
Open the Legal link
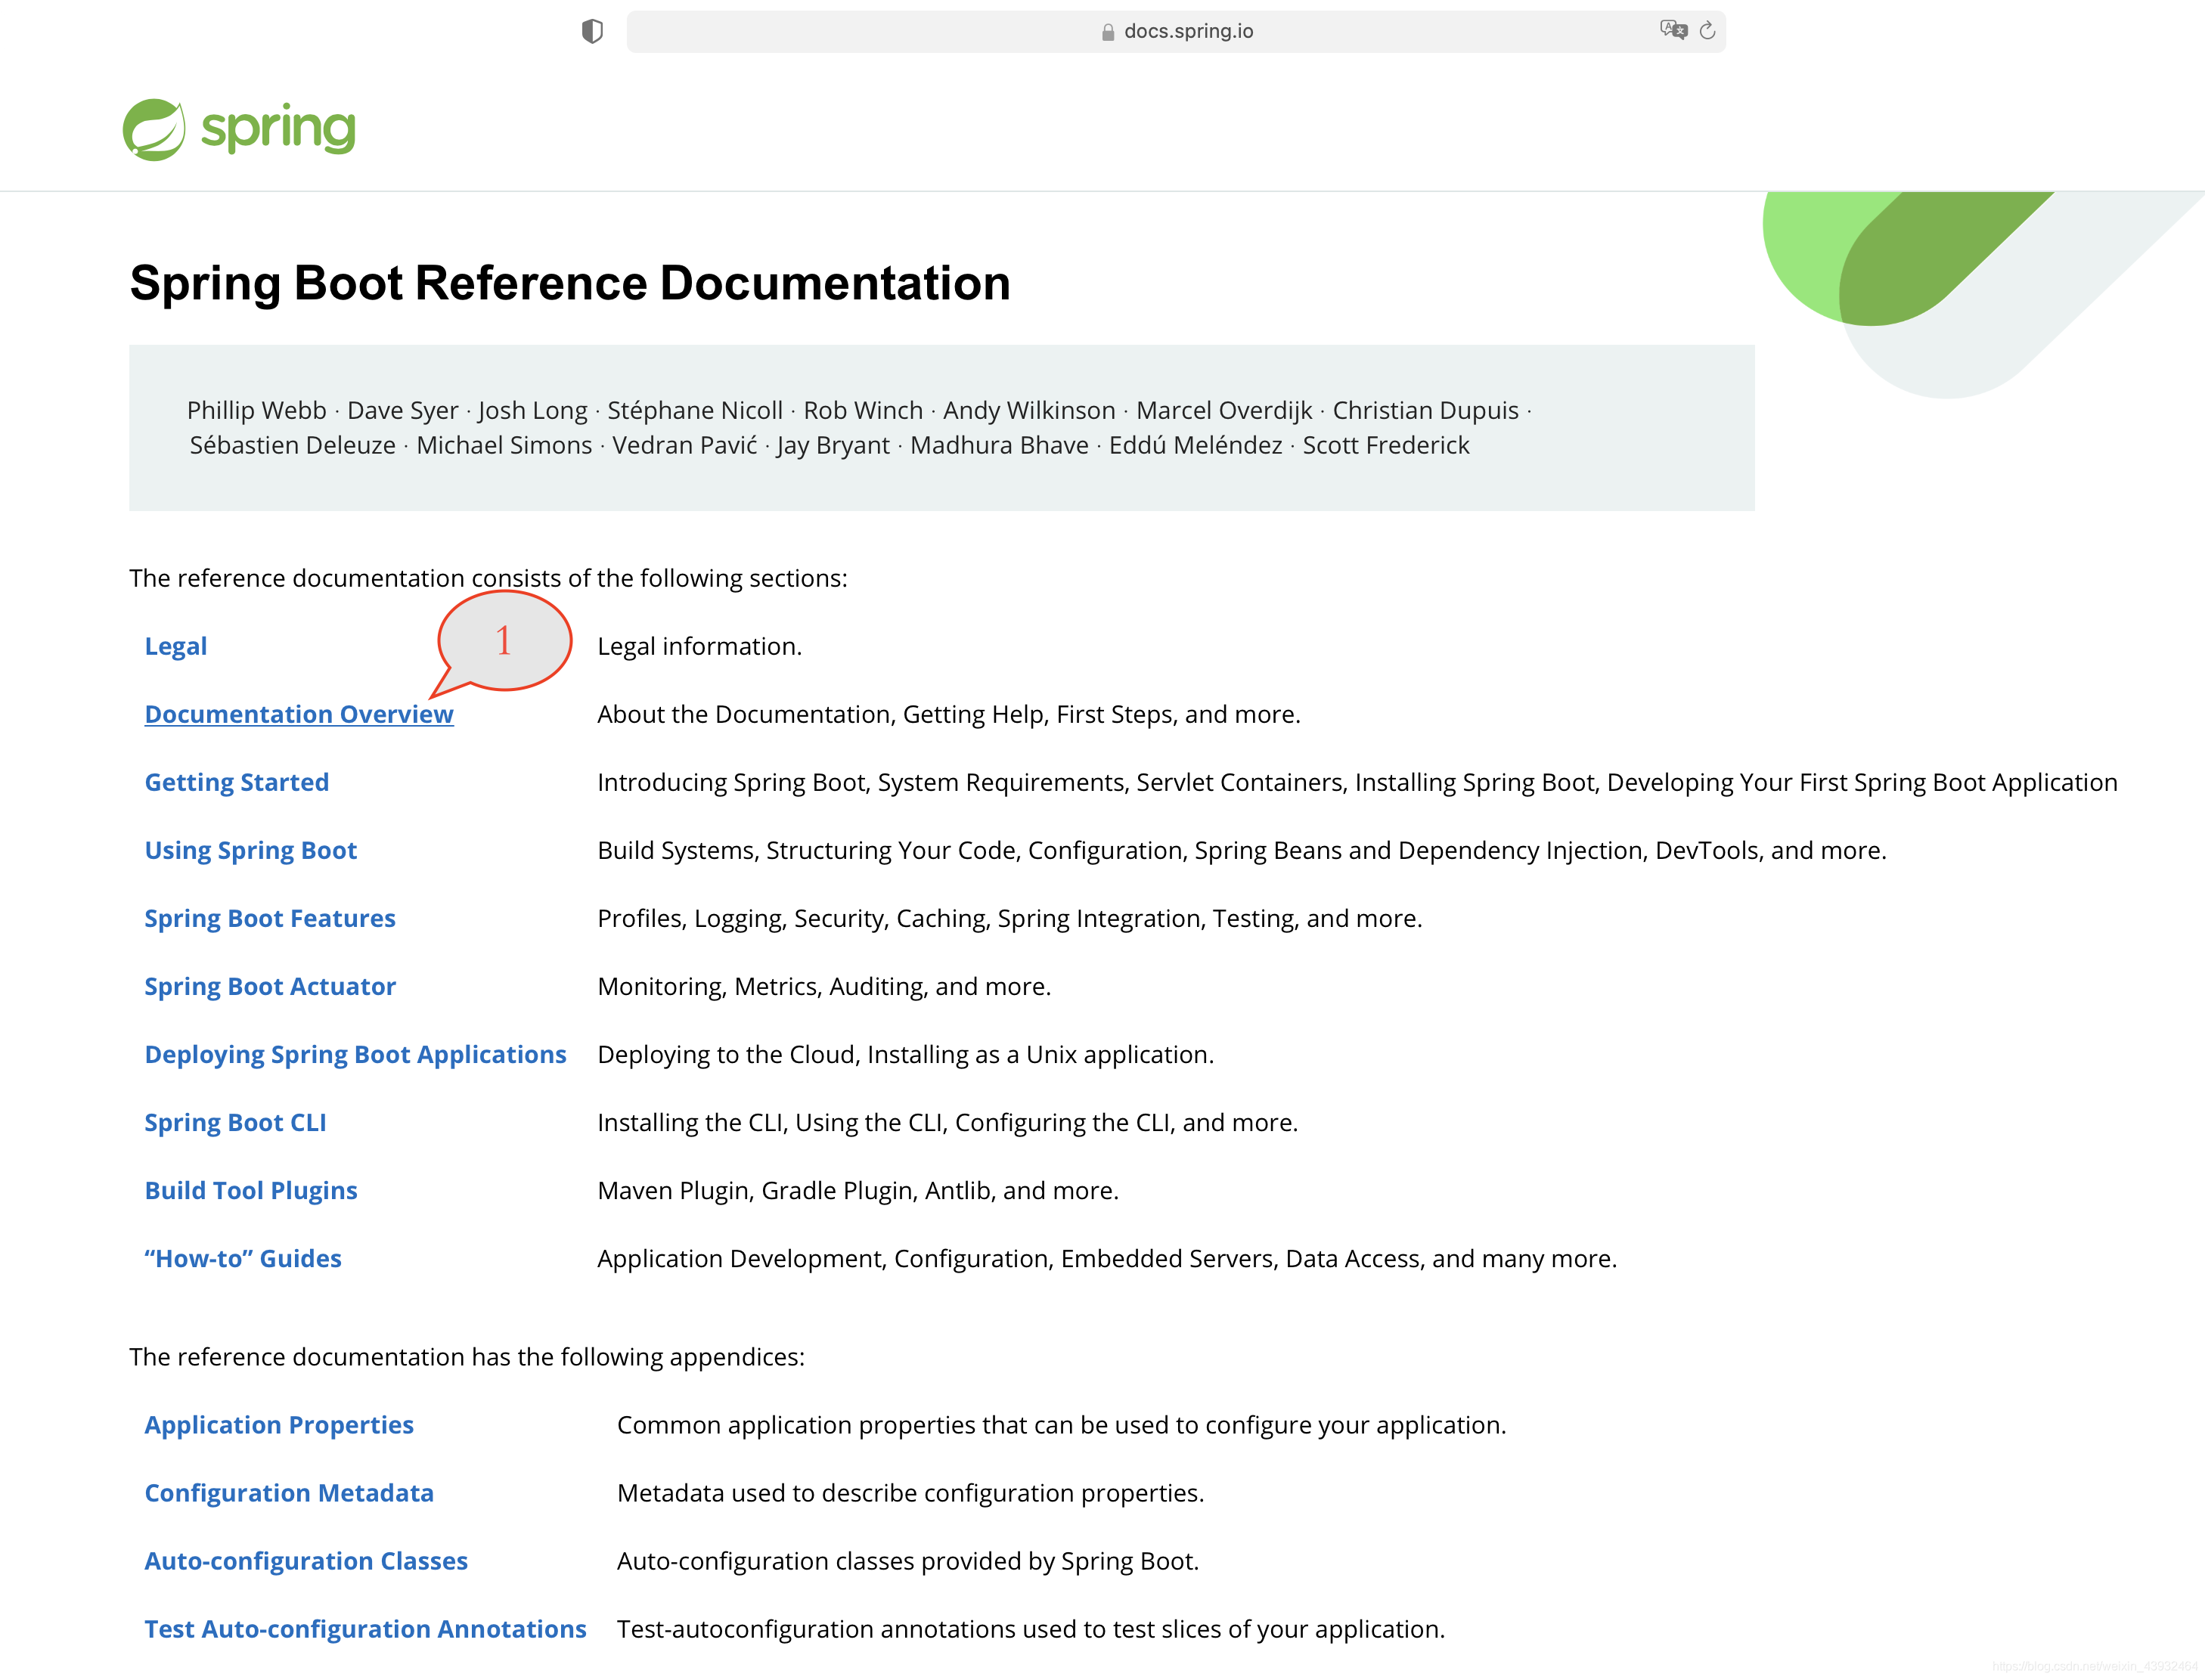(x=176, y=646)
